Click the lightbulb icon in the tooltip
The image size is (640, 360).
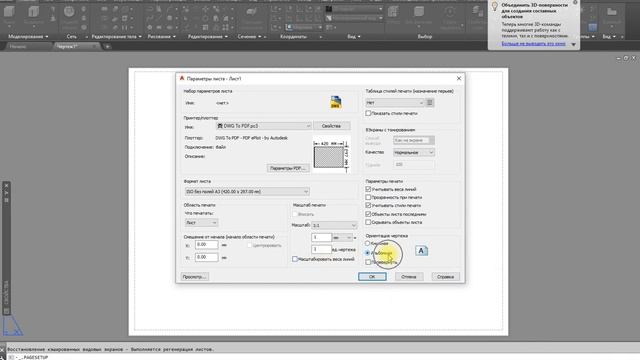495,6
